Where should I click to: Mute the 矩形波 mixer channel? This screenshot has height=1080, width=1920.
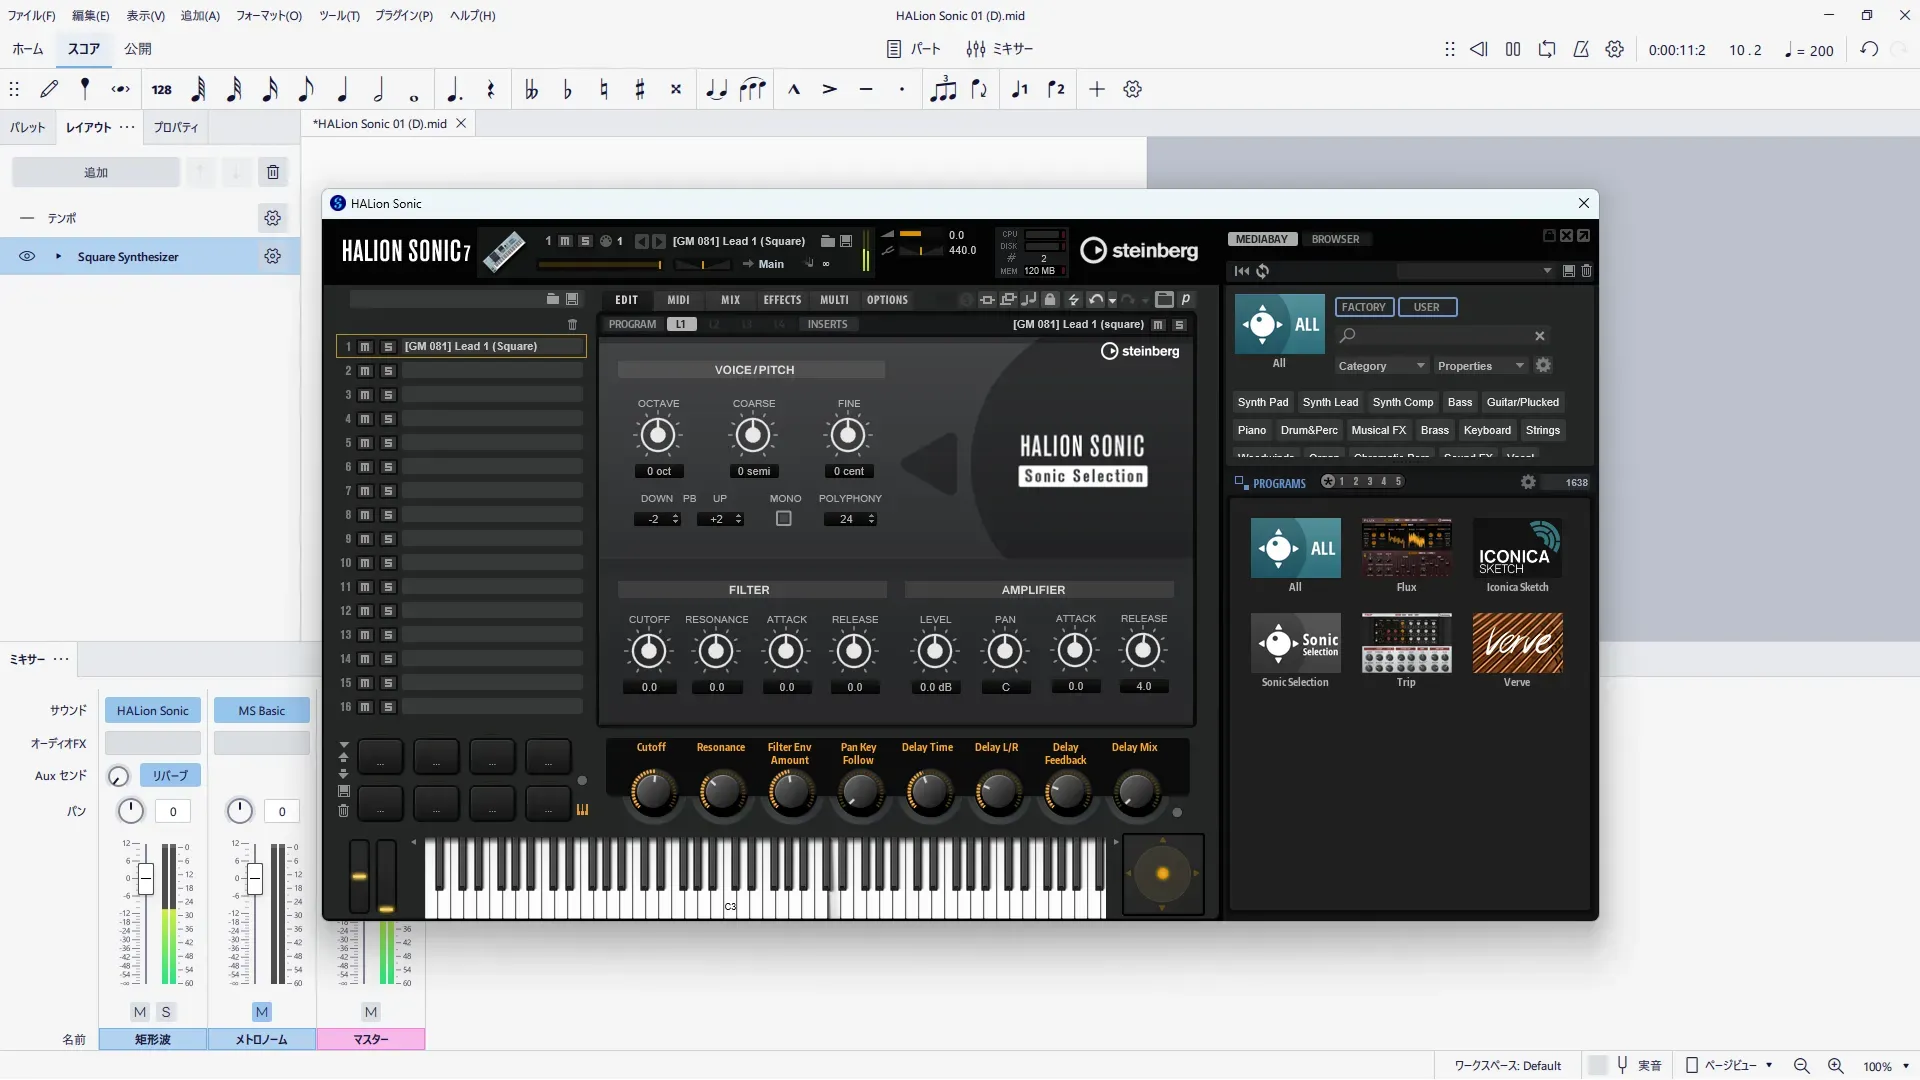[x=140, y=1012]
